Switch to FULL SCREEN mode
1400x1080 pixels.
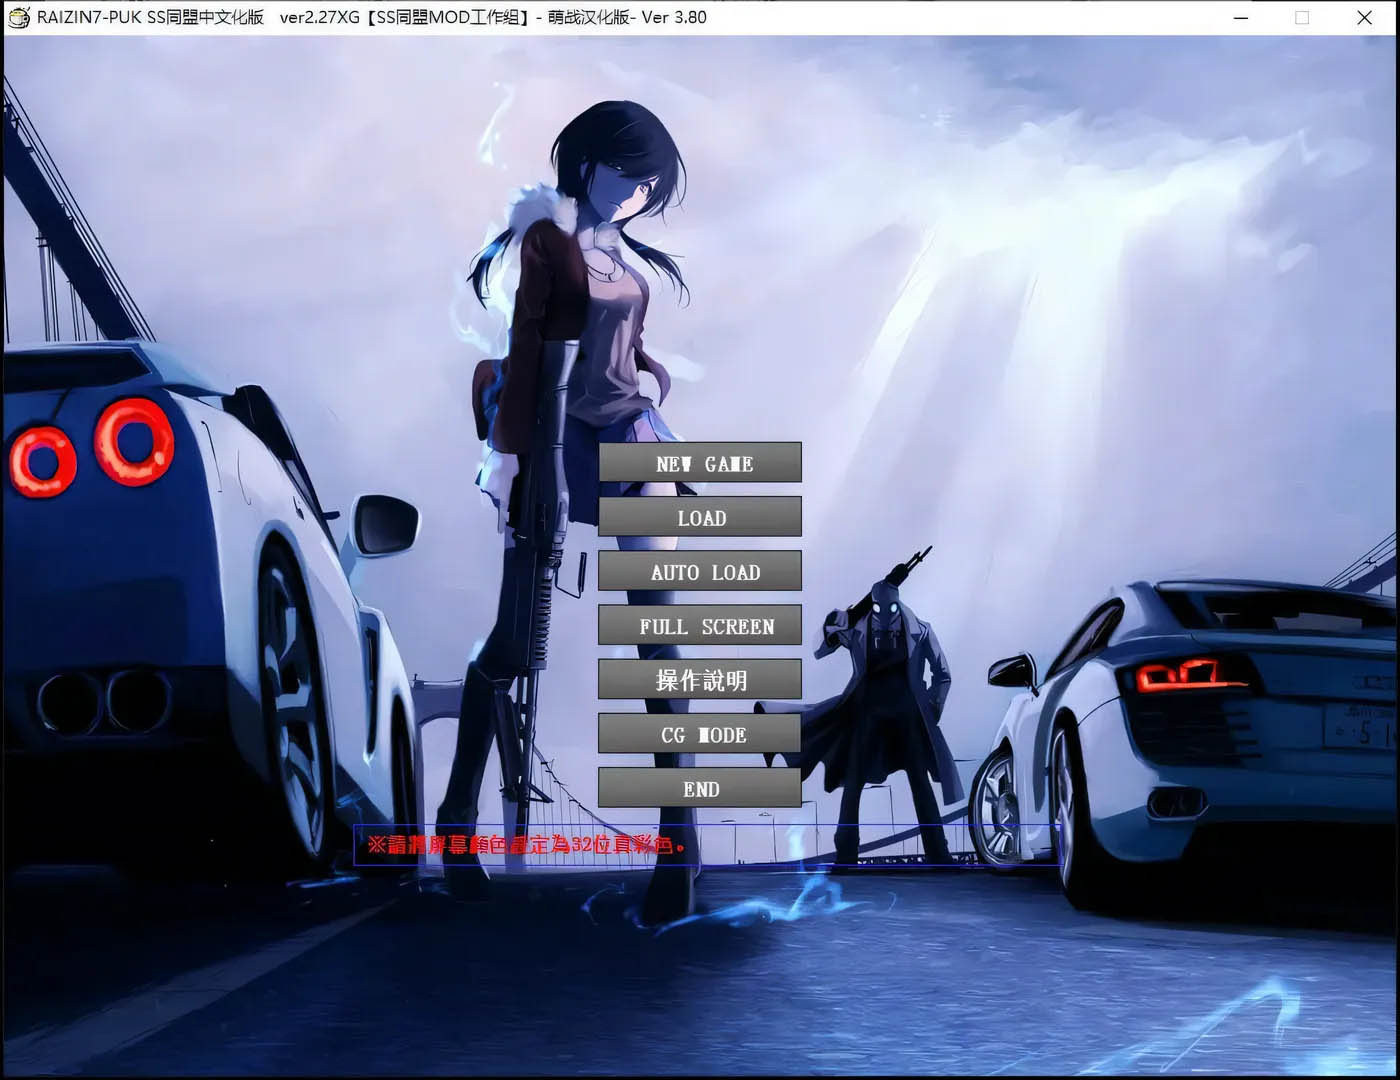pyautogui.click(x=700, y=625)
